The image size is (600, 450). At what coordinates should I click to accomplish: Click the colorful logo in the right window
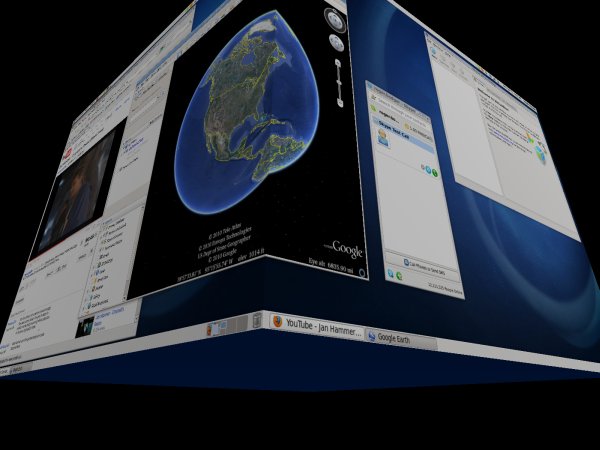[x=538, y=148]
